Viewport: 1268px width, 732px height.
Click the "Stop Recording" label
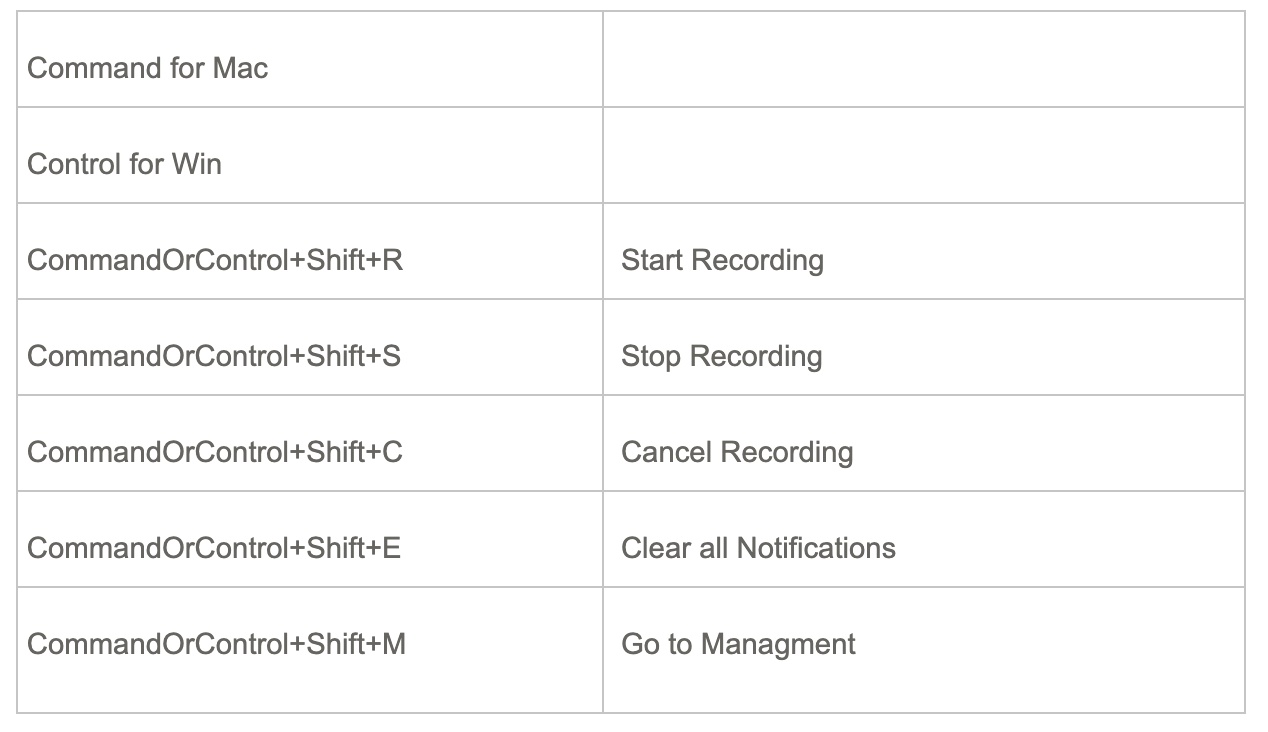[x=721, y=356]
